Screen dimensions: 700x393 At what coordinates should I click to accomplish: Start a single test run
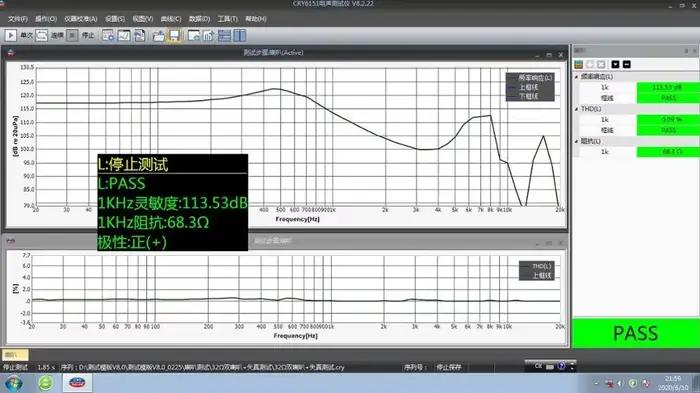[x=11, y=35]
